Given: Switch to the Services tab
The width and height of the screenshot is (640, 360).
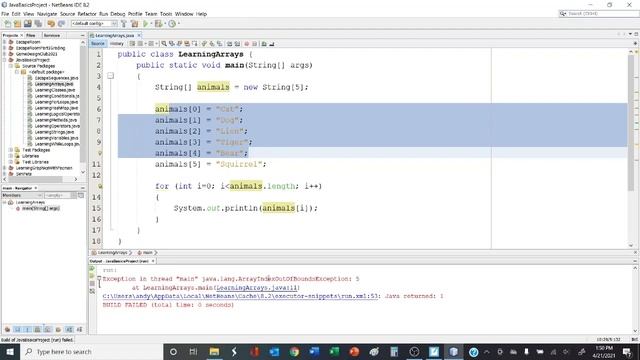Looking at the screenshot, I should point(52,36).
